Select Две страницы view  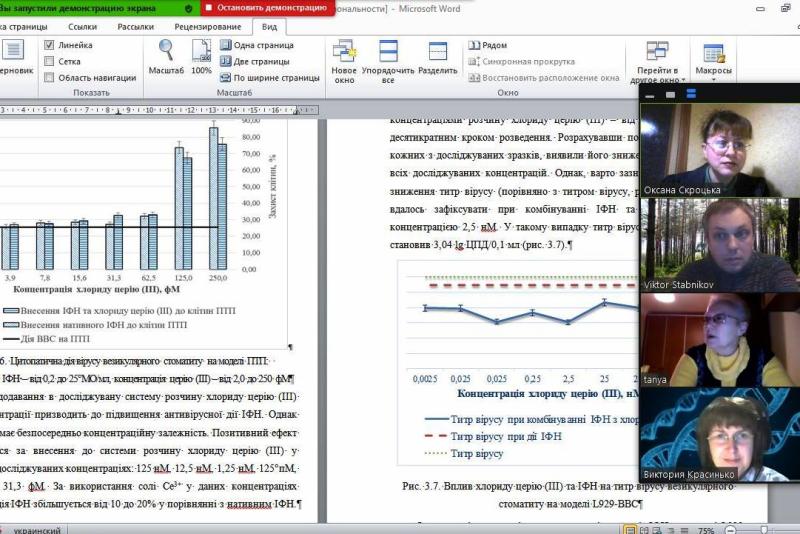click(x=255, y=61)
